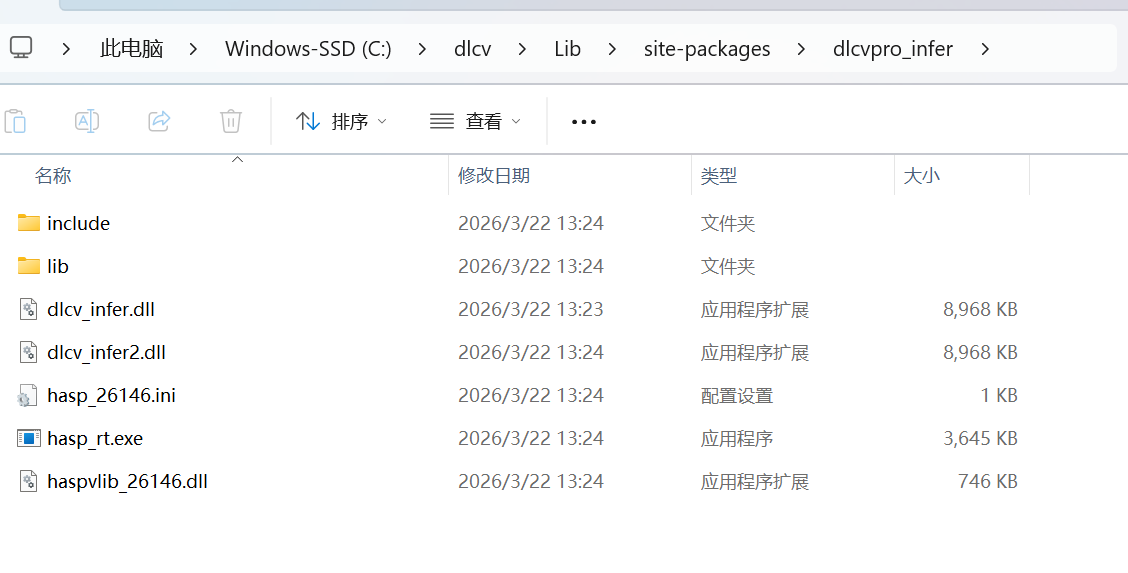Click the rename icon in toolbar
The width and height of the screenshot is (1128, 573).
click(x=87, y=121)
